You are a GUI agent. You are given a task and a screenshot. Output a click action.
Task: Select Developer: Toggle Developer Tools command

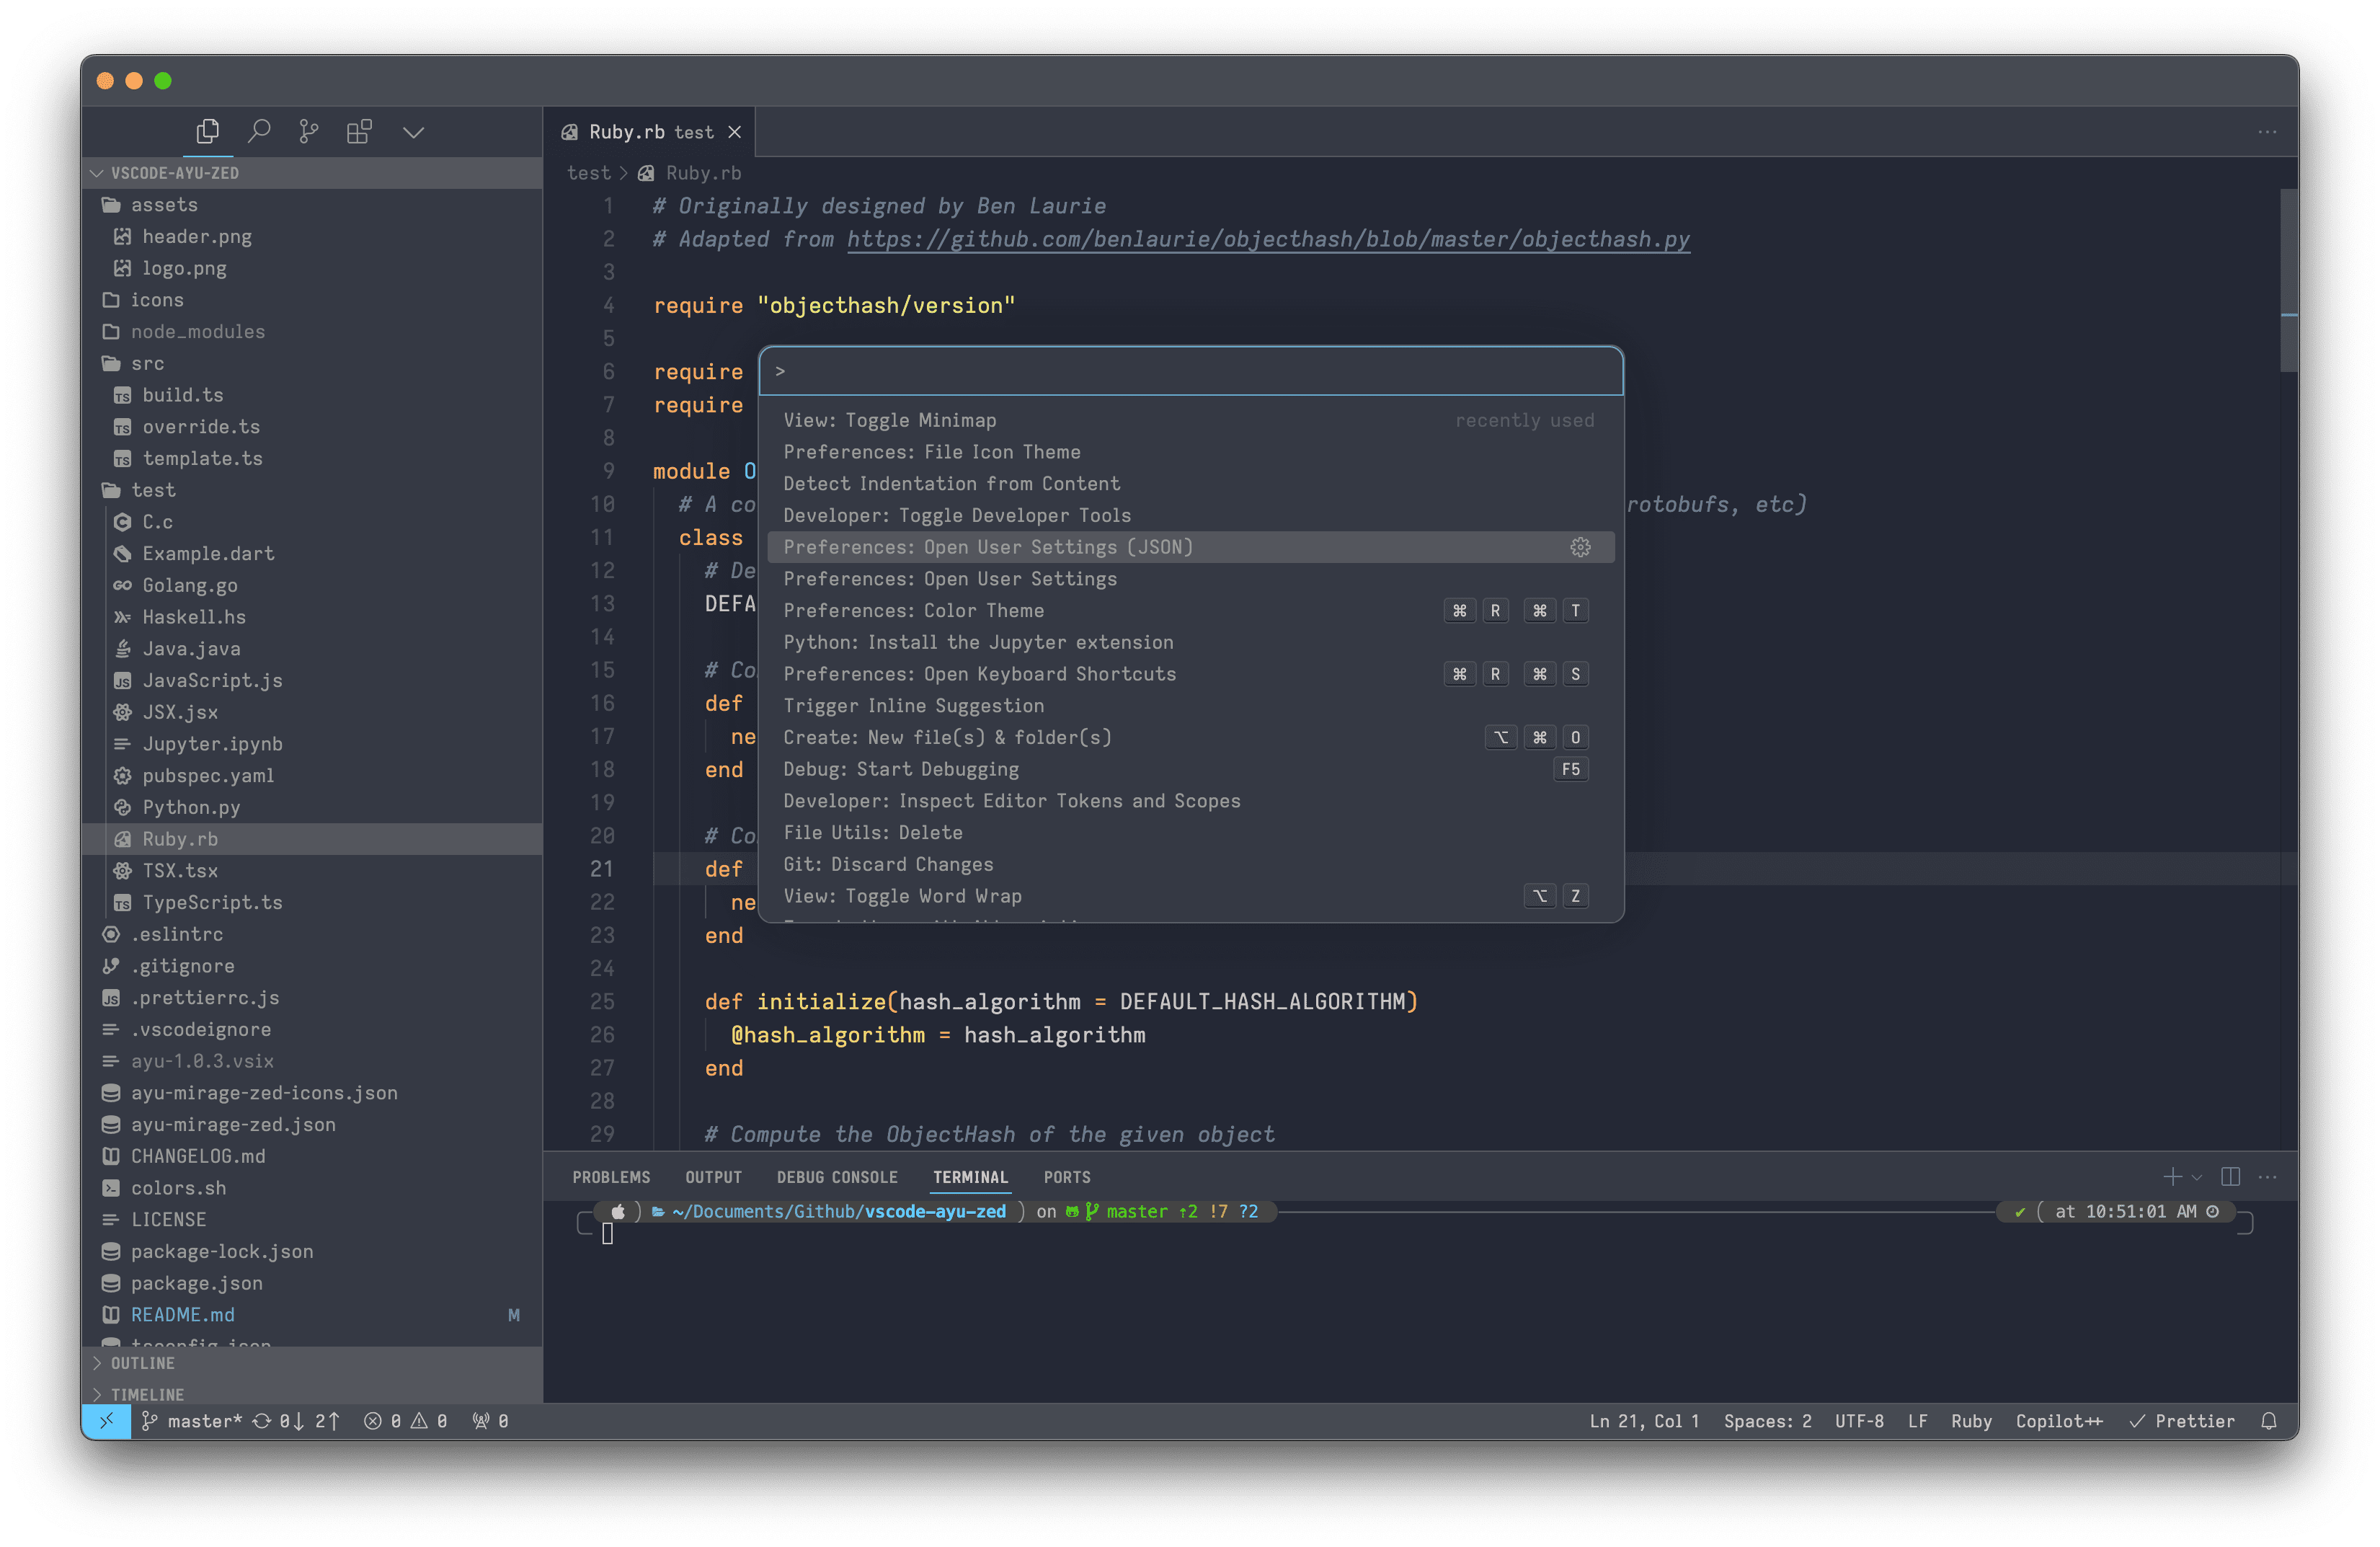pyautogui.click(x=957, y=515)
